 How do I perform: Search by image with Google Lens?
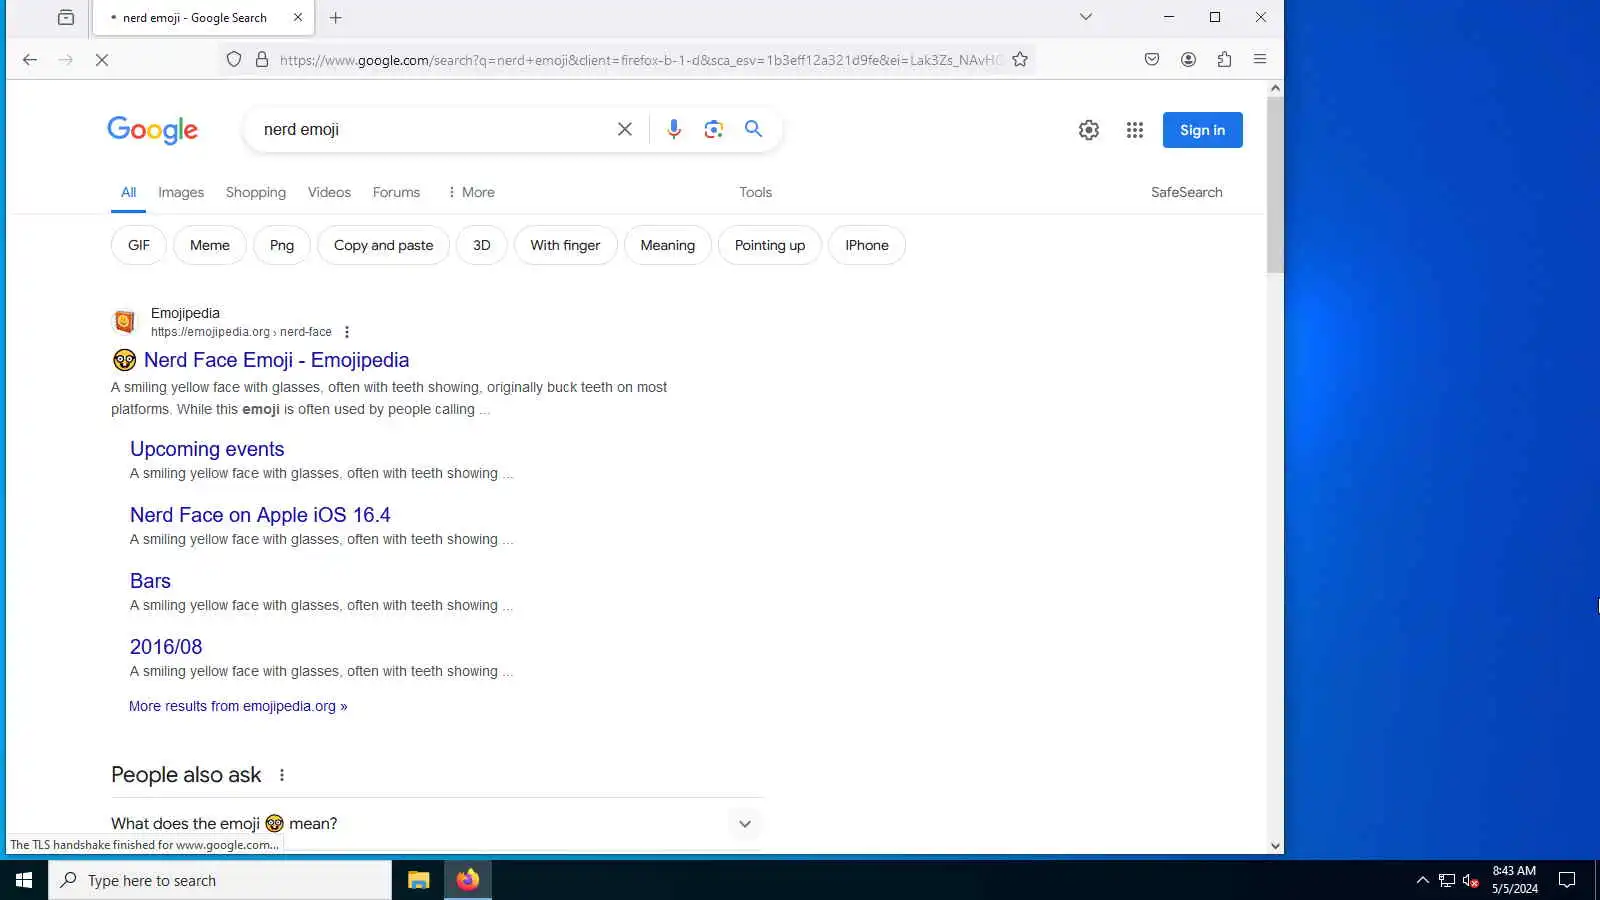pyautogui.click(x=713, y=129)
